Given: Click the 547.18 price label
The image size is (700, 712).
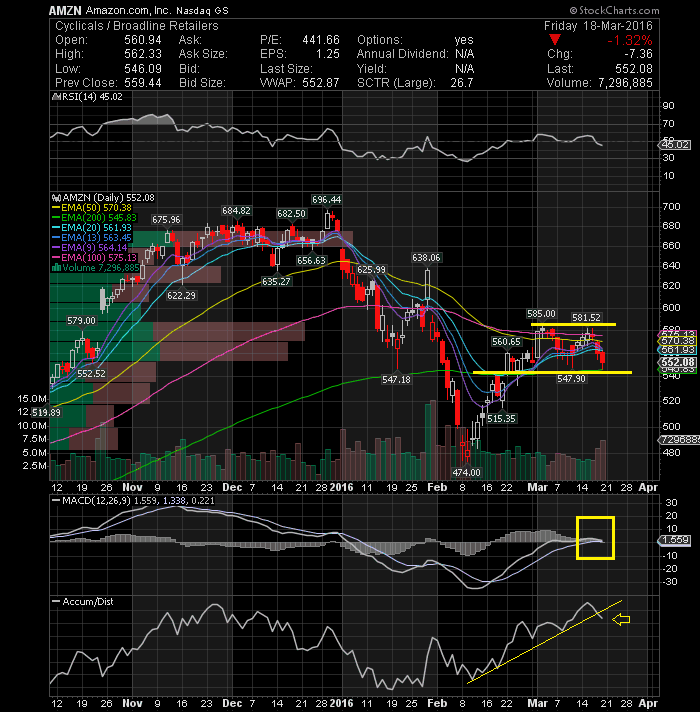Looking at the screenshot, I should point(396,380).
